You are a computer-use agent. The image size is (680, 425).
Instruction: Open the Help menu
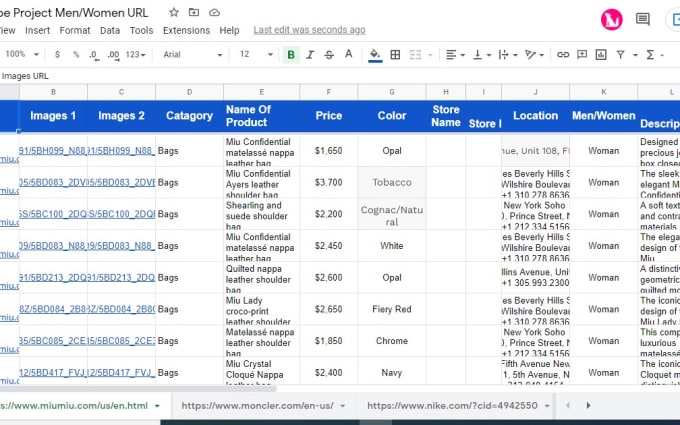click(229, 30)
